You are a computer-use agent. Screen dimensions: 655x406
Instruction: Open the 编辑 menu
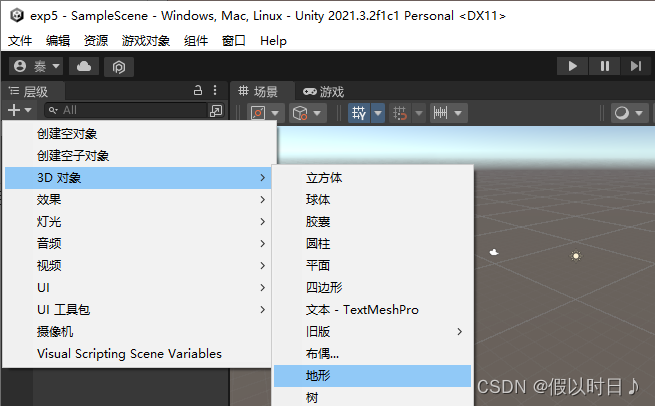pyautogui.click(x=58, y=41)
